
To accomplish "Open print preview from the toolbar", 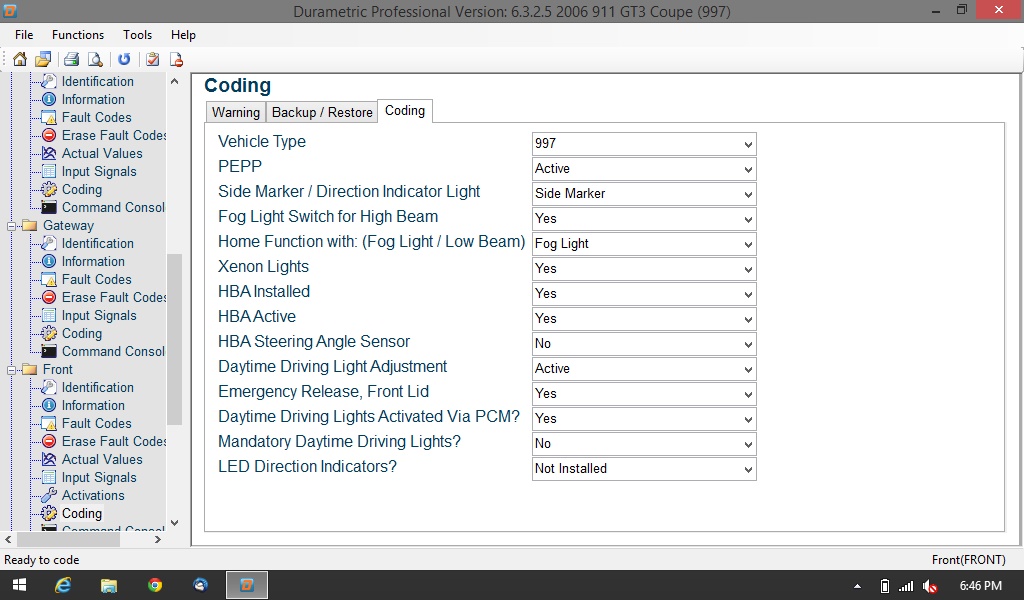I will (x=95, y=59).
